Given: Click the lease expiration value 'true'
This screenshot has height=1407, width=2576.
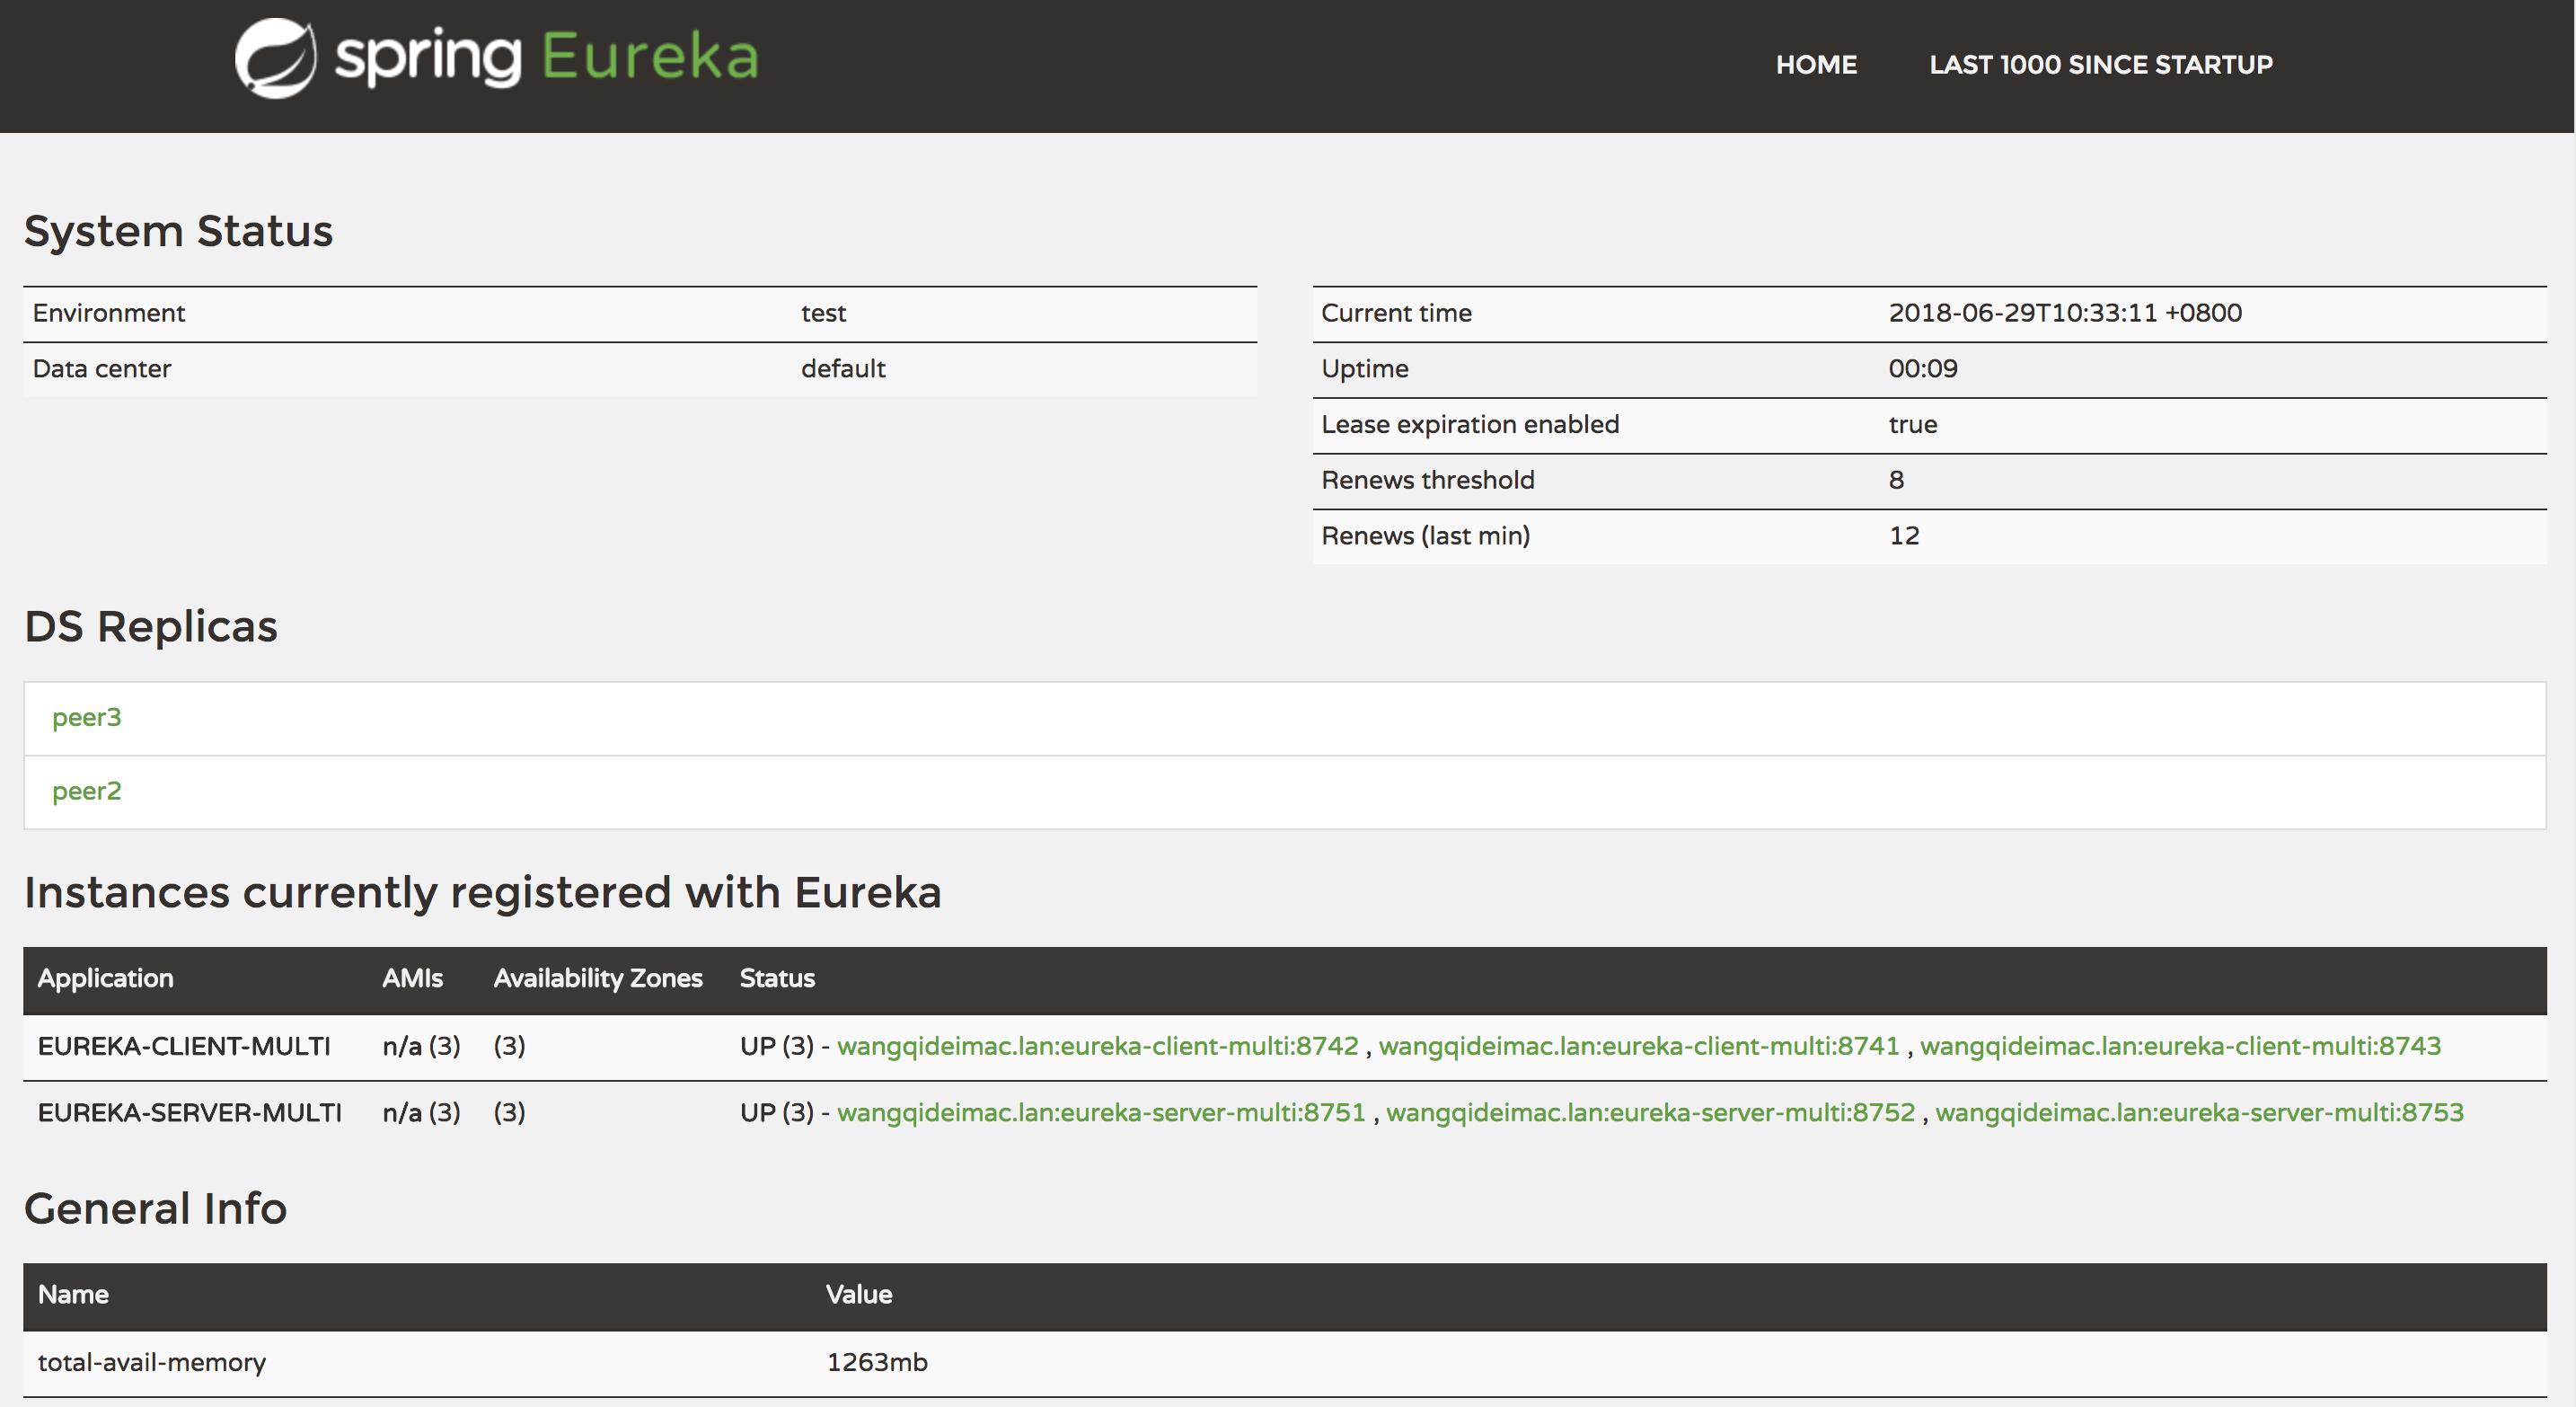Looking at the screenshot, I should [1912, 425].
